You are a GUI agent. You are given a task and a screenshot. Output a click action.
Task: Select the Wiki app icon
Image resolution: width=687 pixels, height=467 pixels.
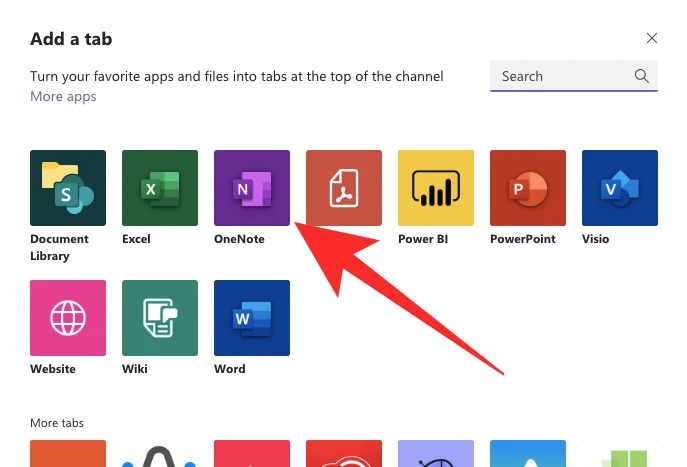click(x=160, y=318)
